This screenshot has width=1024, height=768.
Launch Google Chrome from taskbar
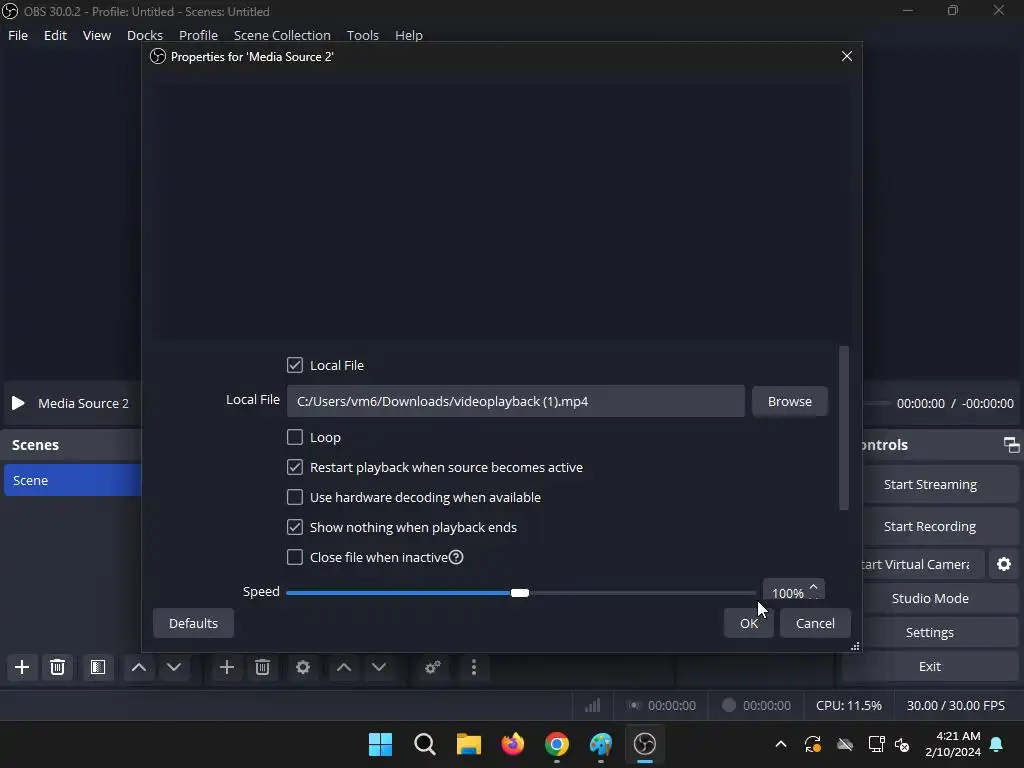[556, 744]
